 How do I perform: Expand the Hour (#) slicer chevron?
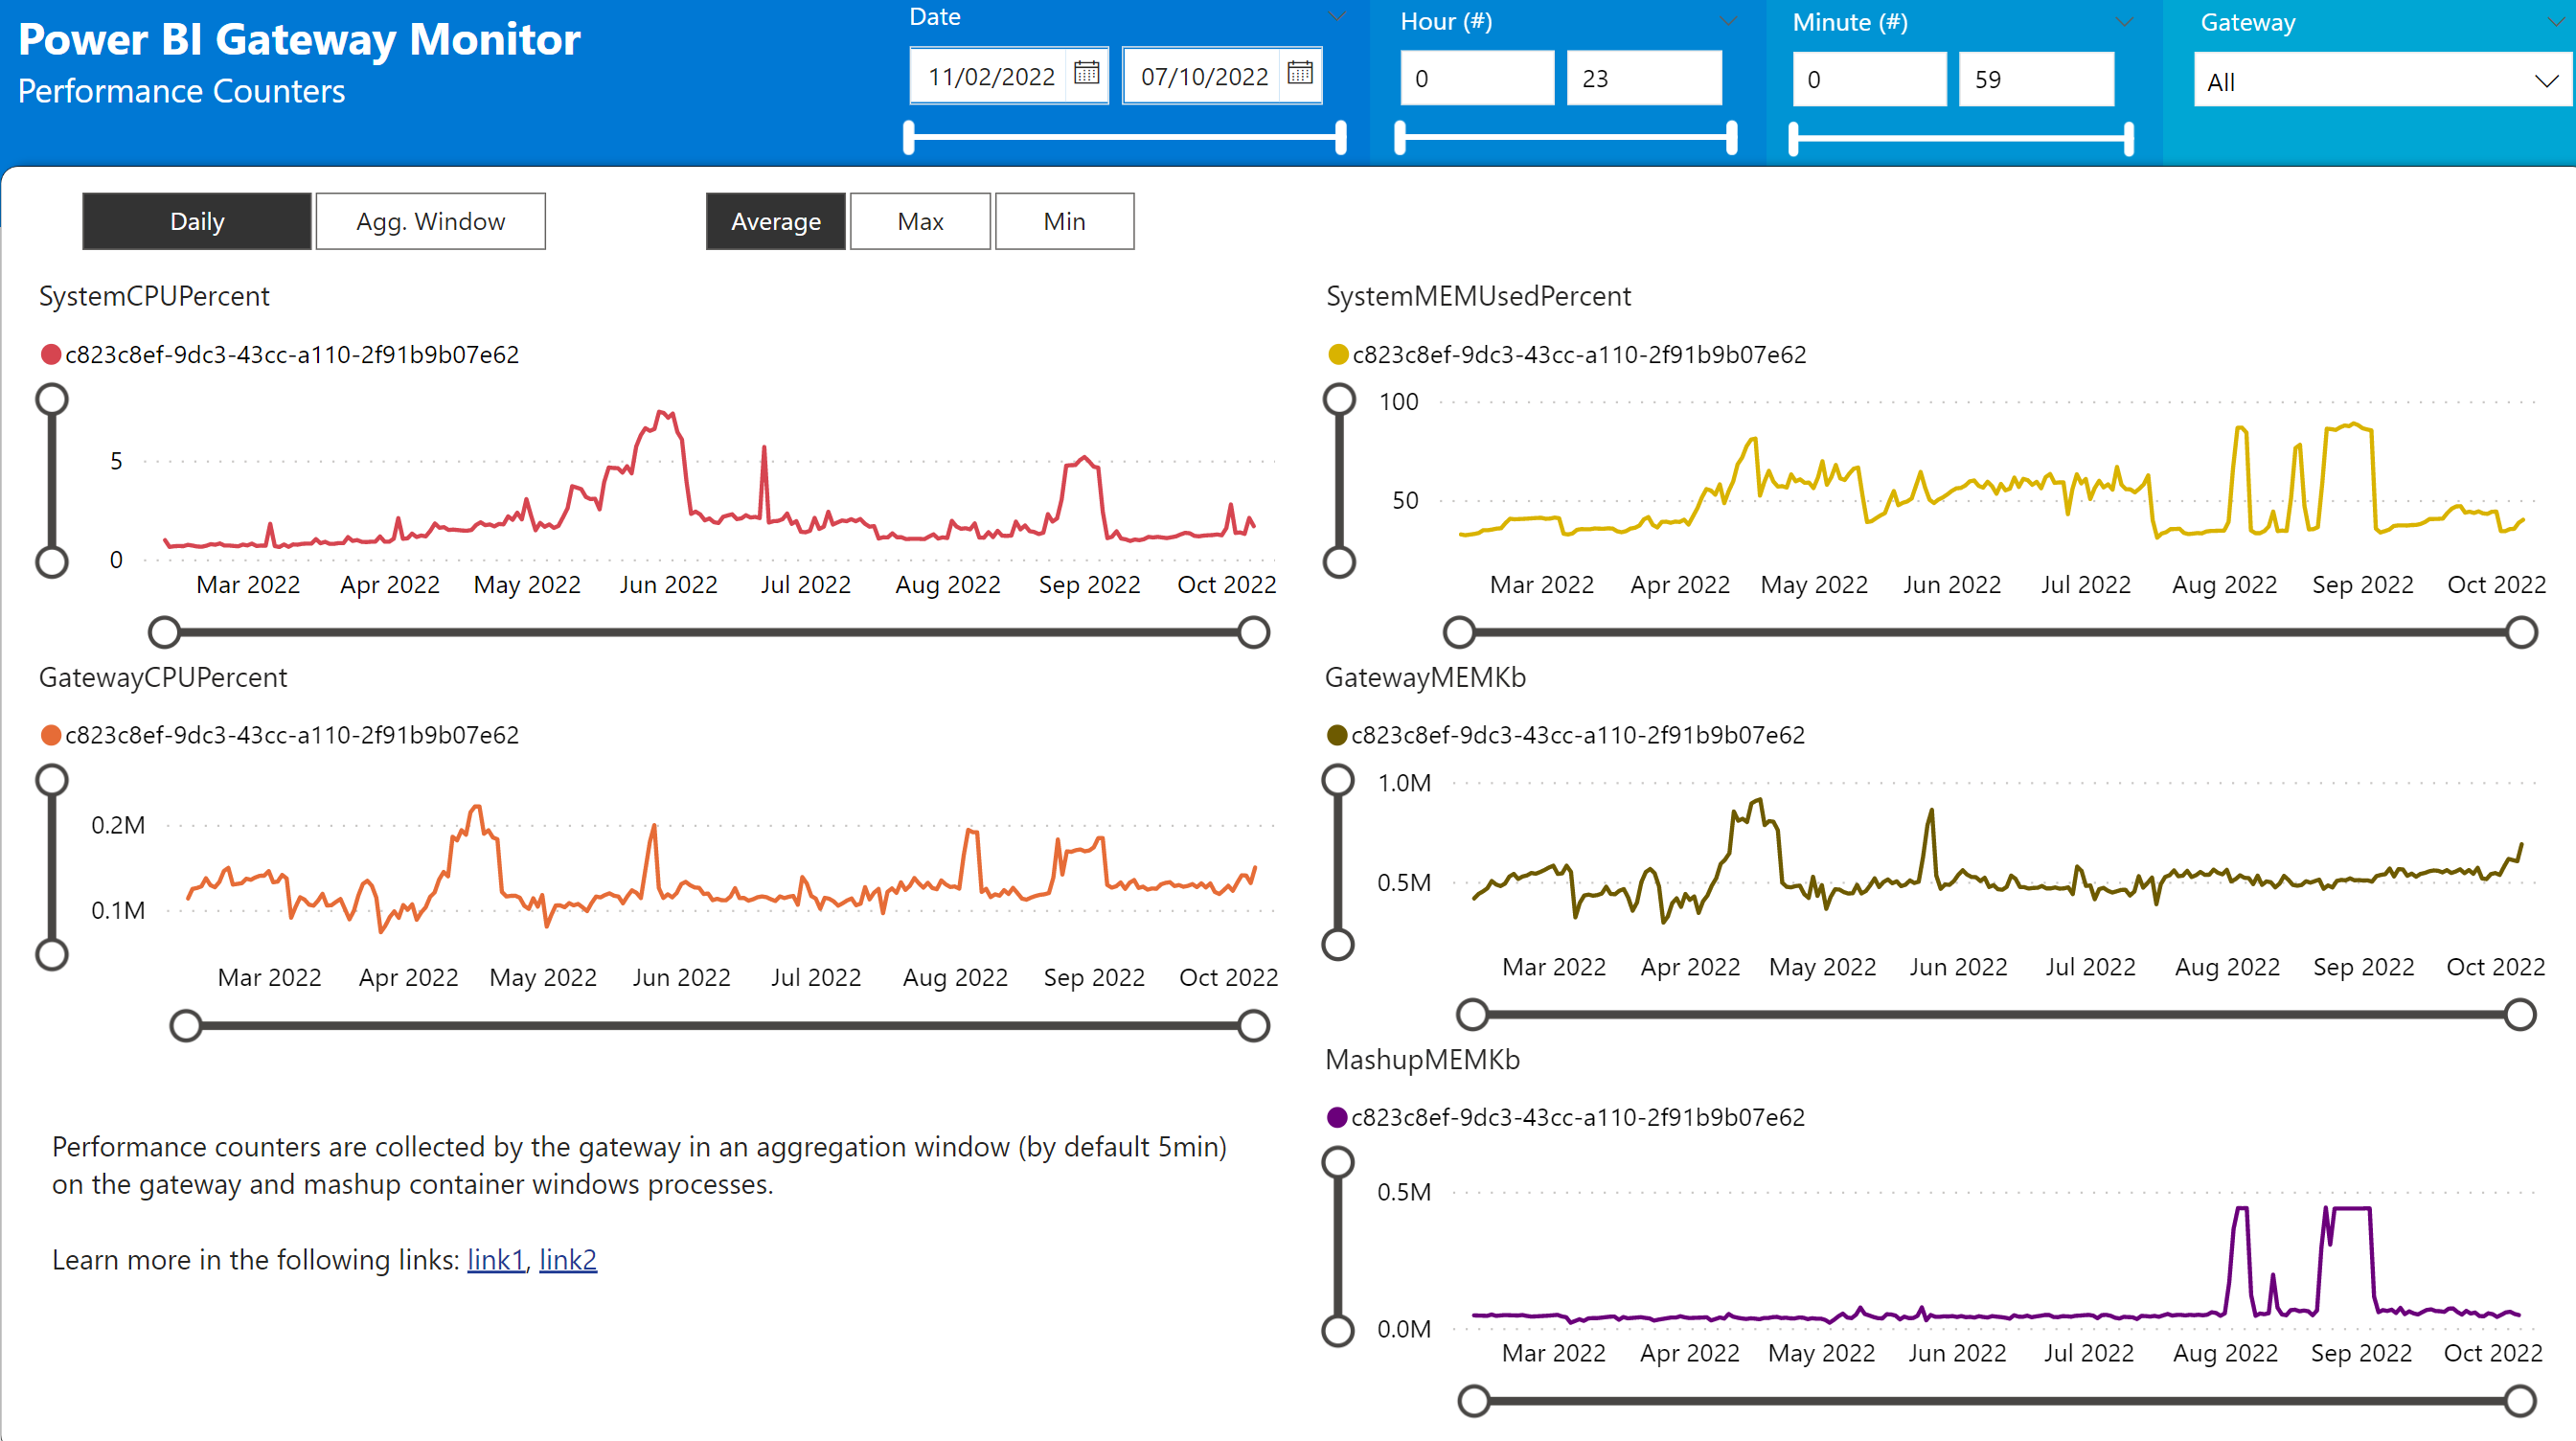(x=1728, y=21)
